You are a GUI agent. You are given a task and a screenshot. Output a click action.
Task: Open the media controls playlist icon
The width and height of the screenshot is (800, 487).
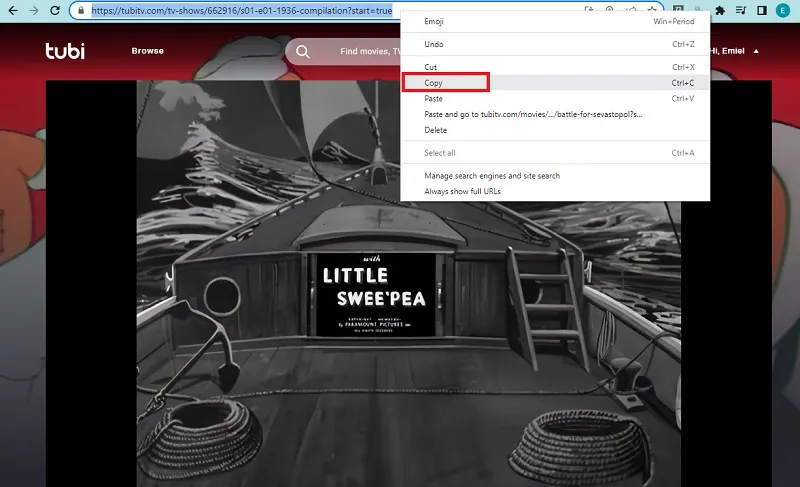741,10
